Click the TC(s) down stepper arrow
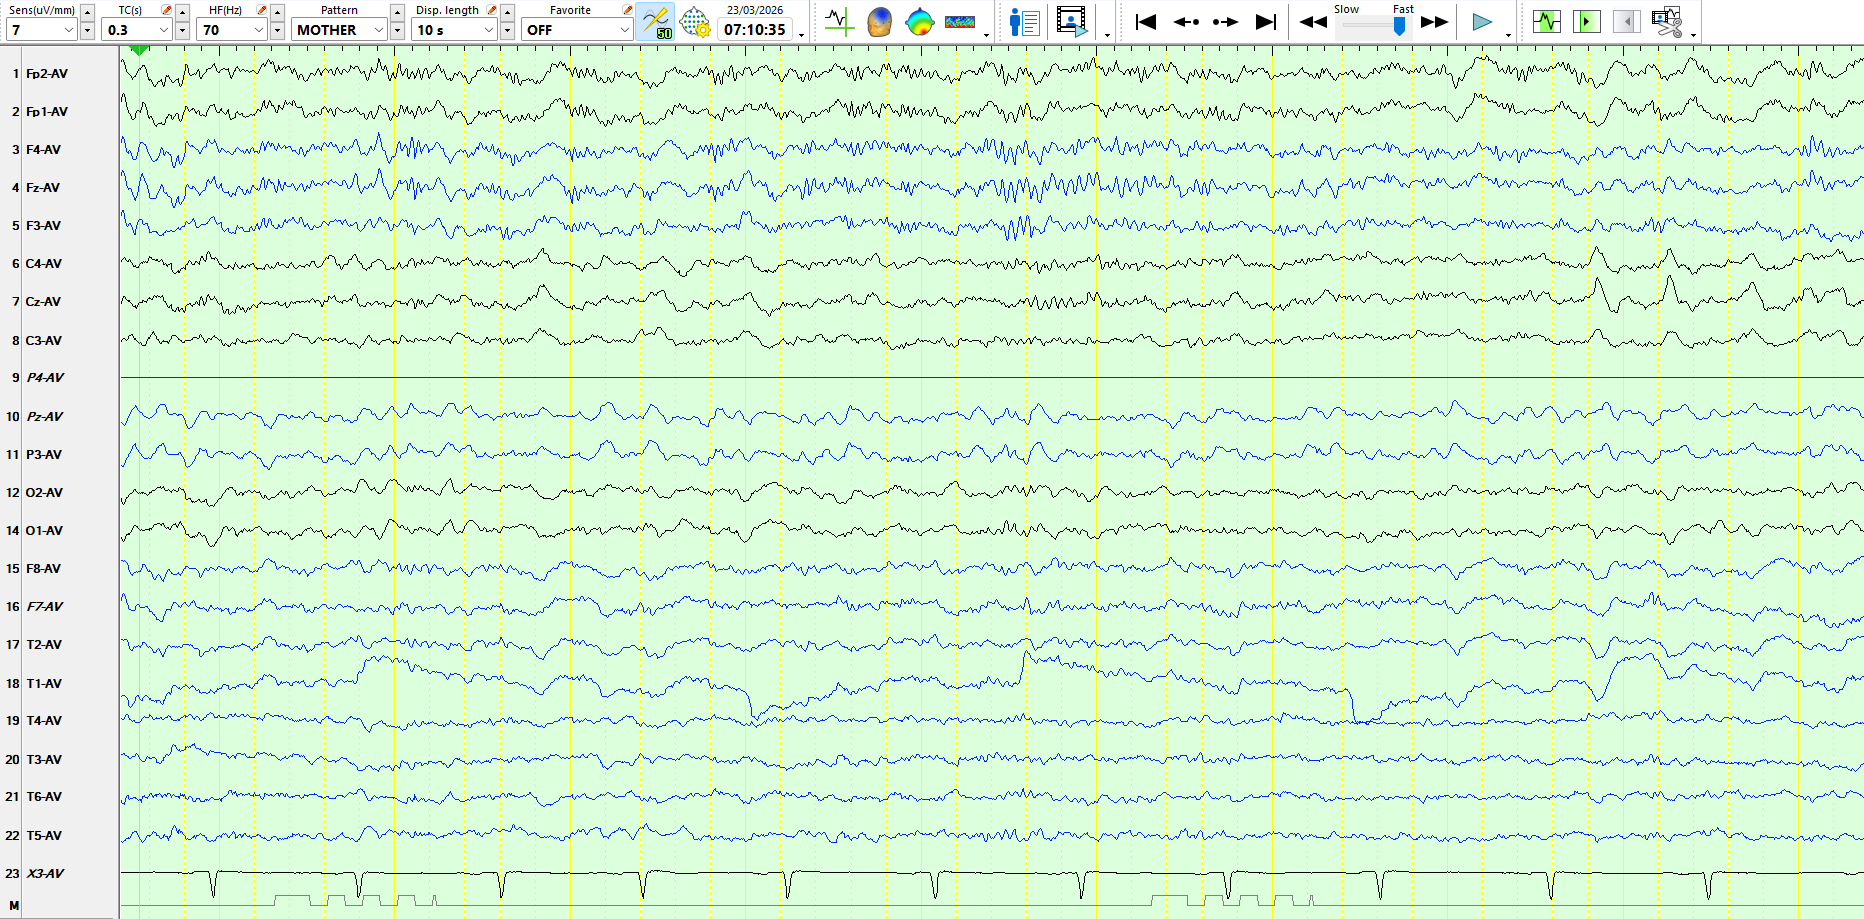 point(182,31)
